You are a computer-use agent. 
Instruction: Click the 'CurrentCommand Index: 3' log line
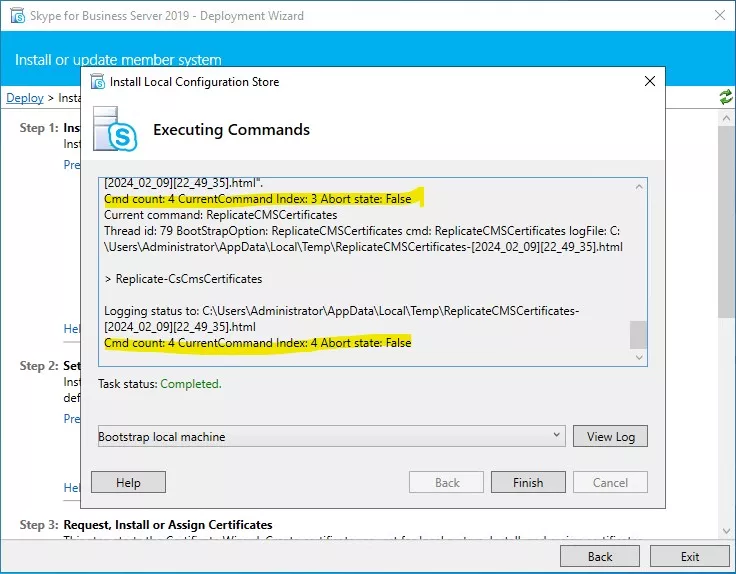[x=258, y=199]
